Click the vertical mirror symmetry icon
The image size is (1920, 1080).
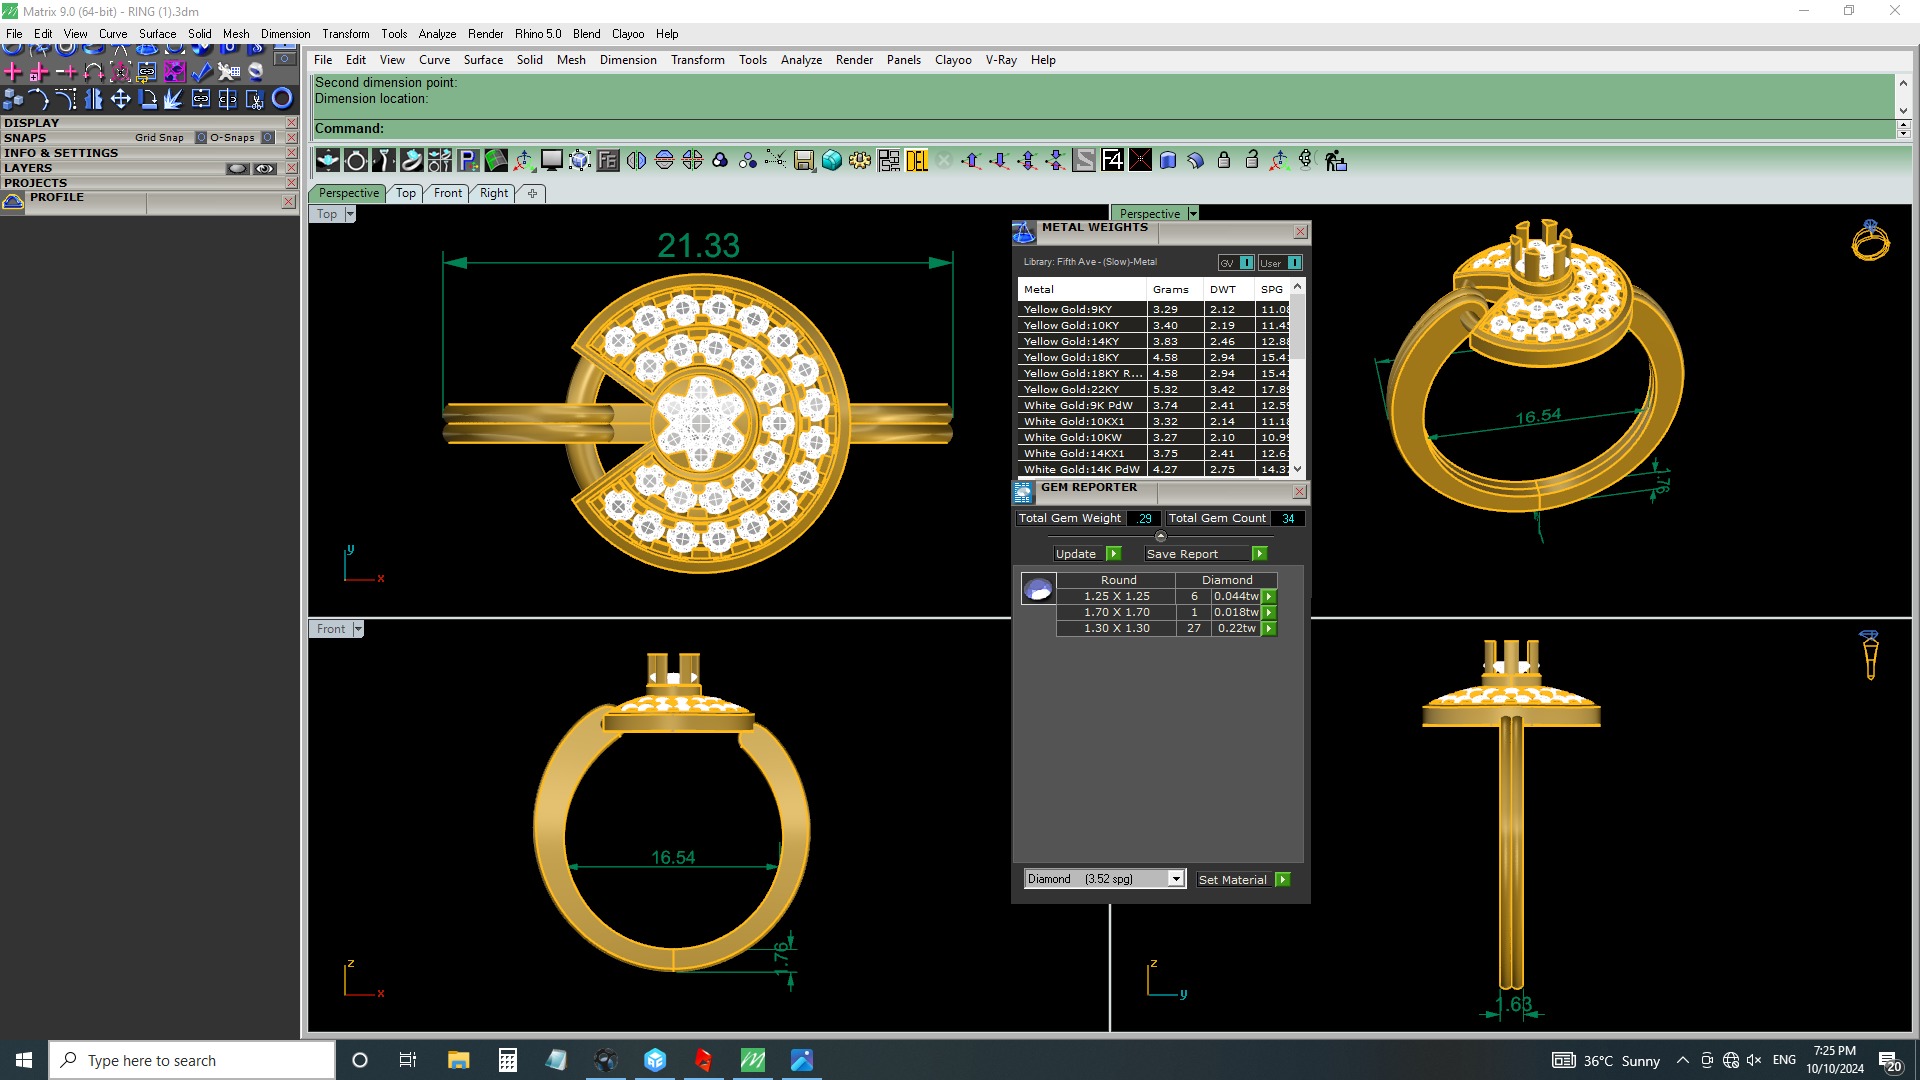(x=636, y=160)
